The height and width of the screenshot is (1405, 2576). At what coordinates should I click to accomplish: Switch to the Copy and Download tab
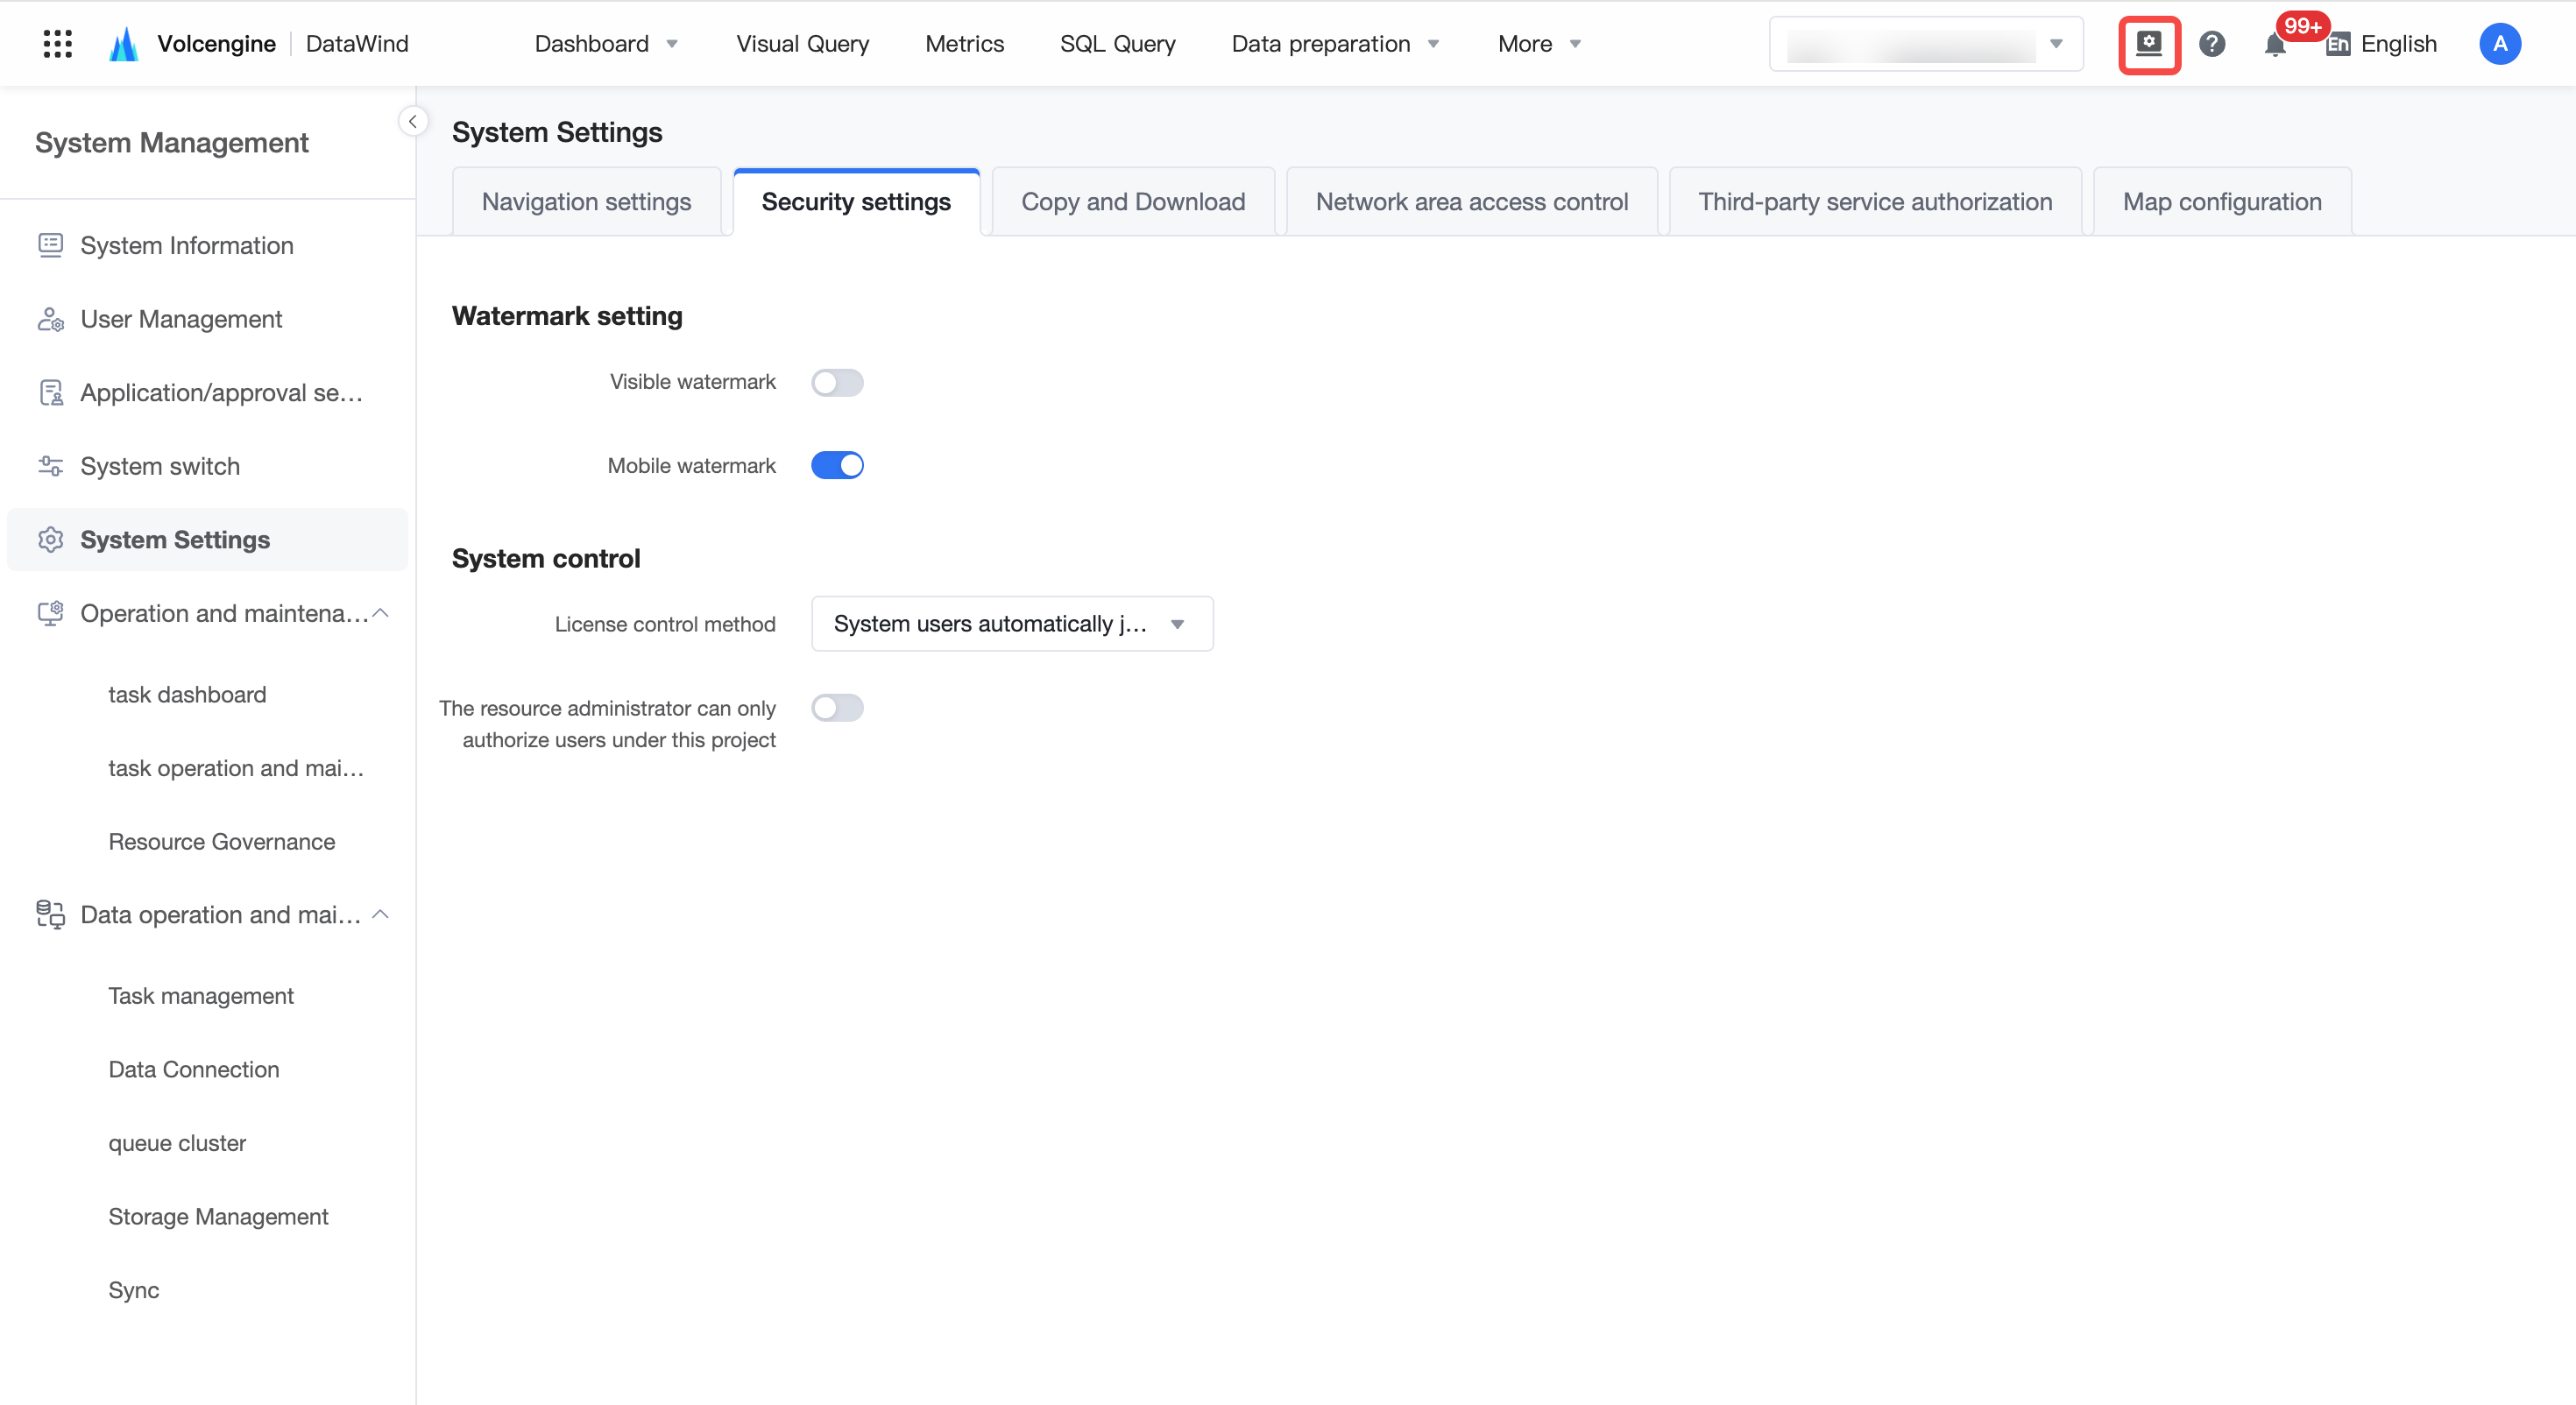tap(1133, 202)
